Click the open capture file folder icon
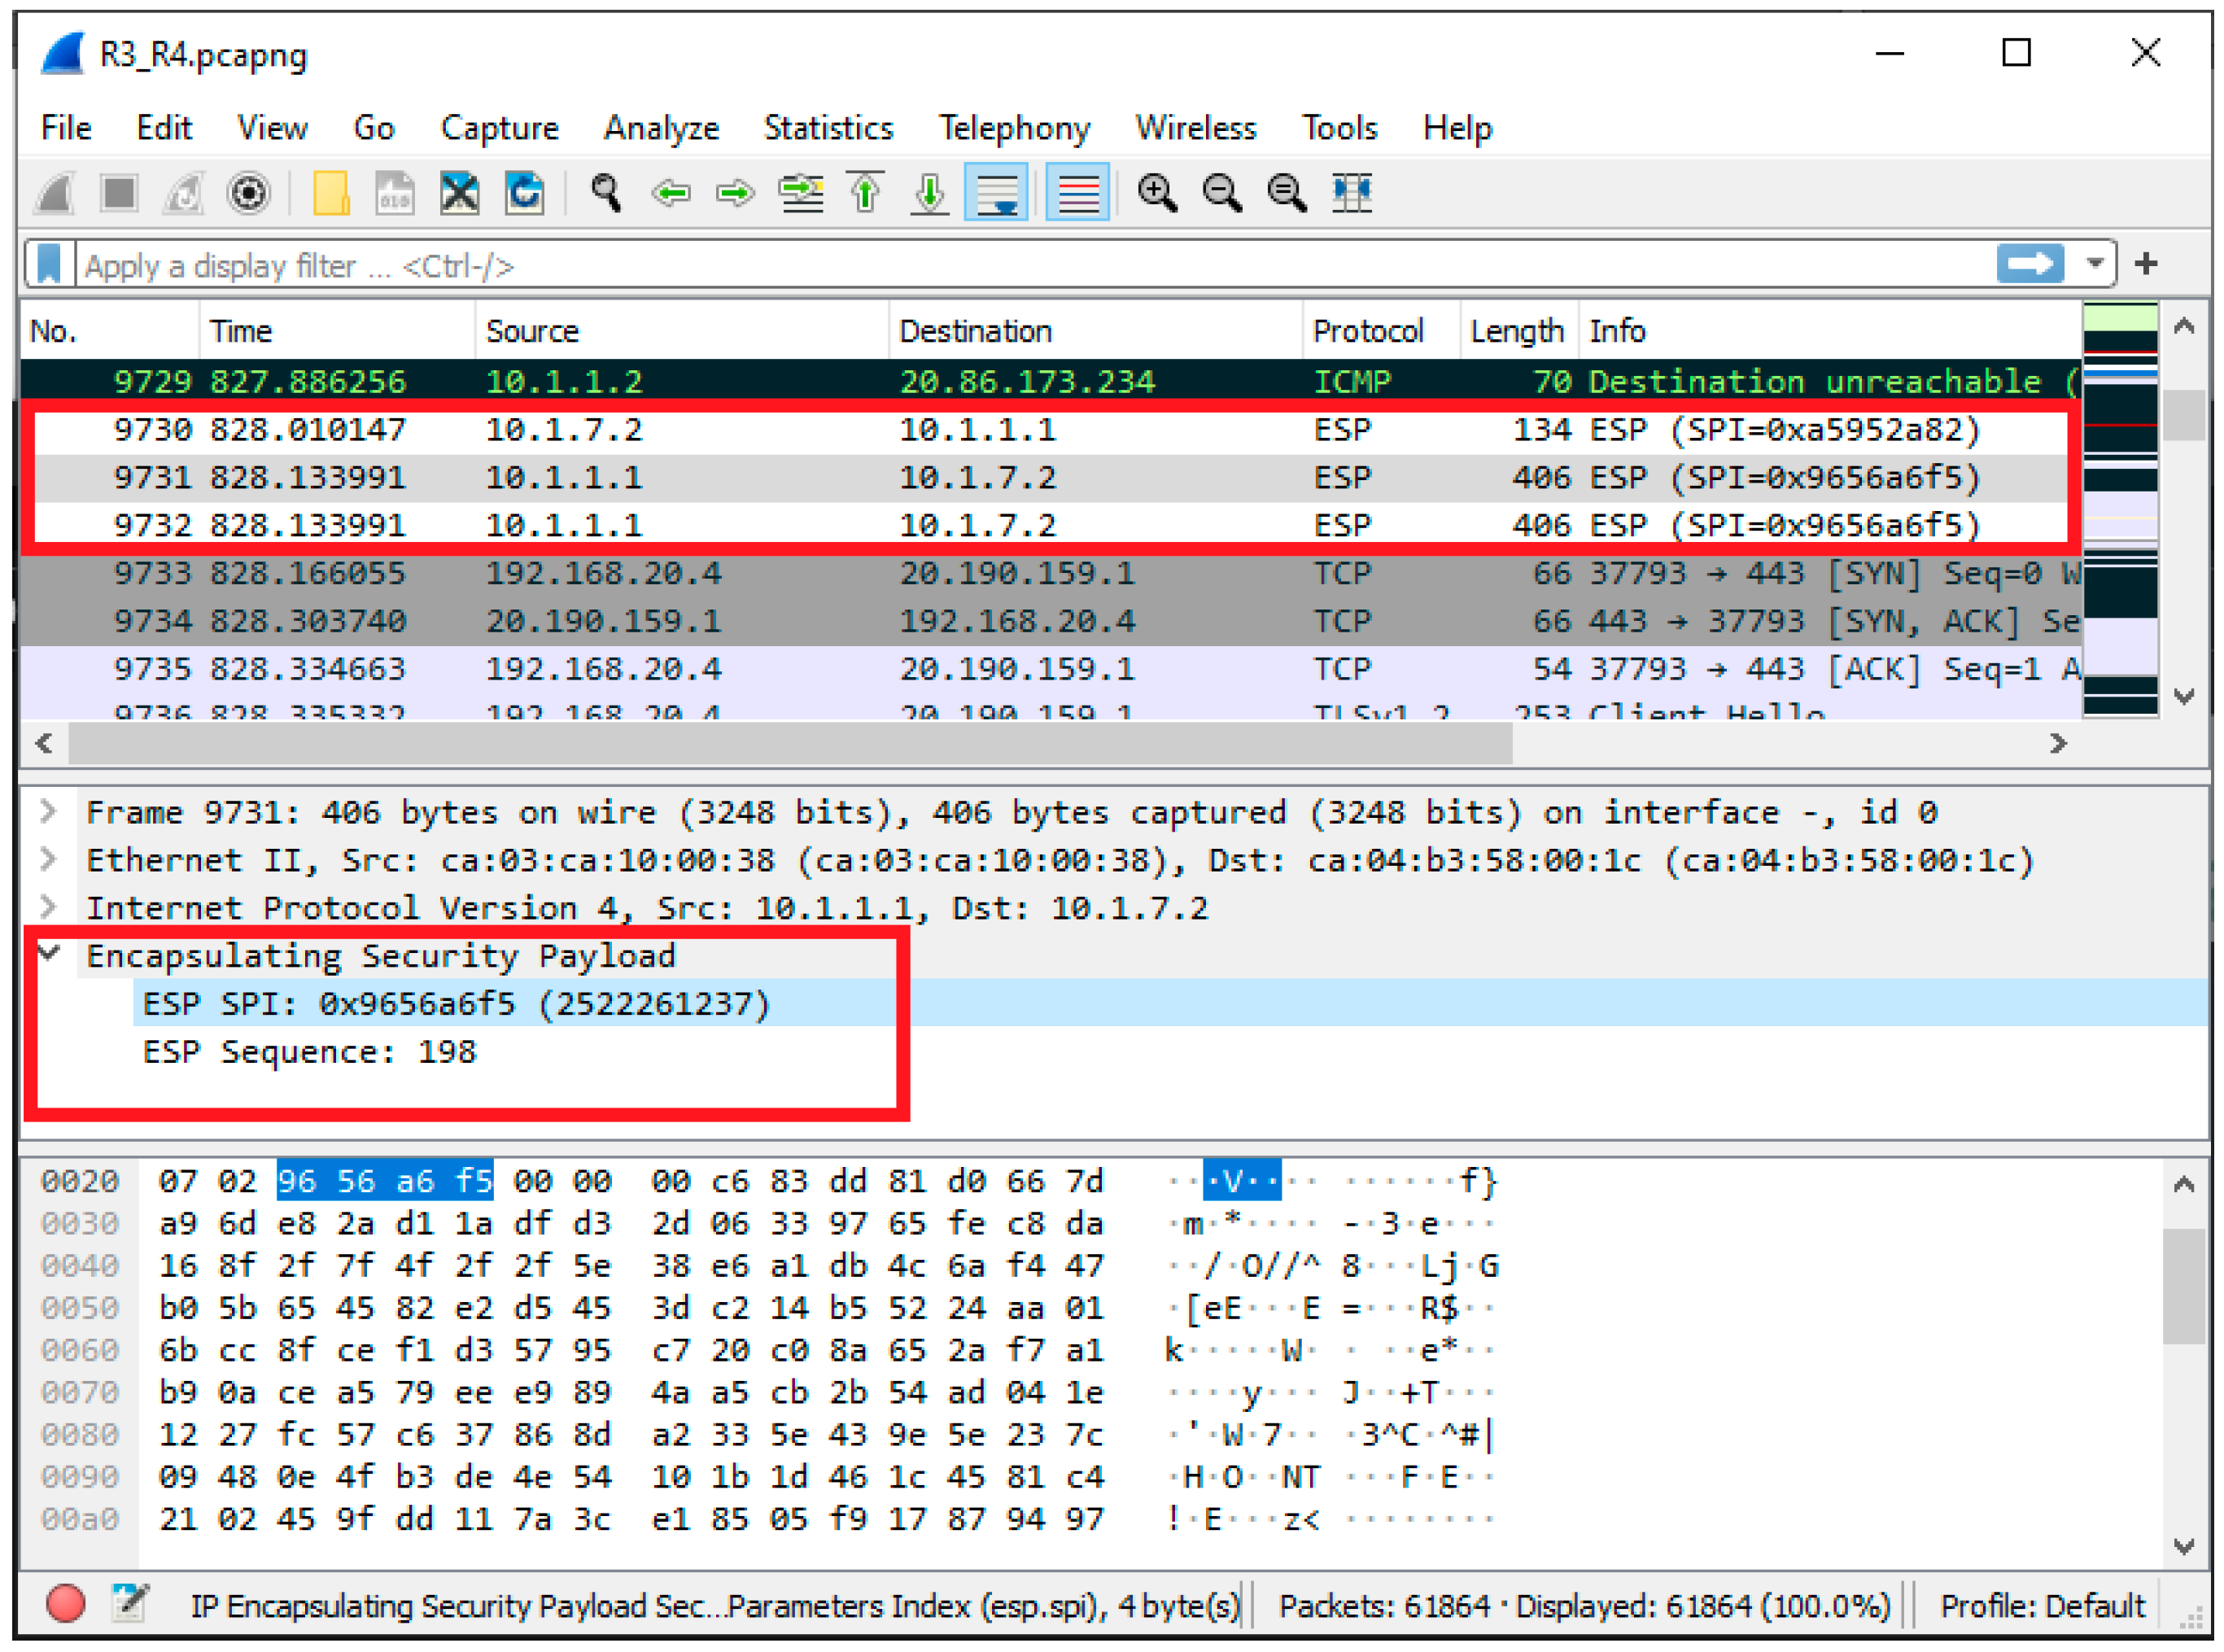Image resolution: width=2224 pixels, height=1652 pixels. tap(331, 193)
